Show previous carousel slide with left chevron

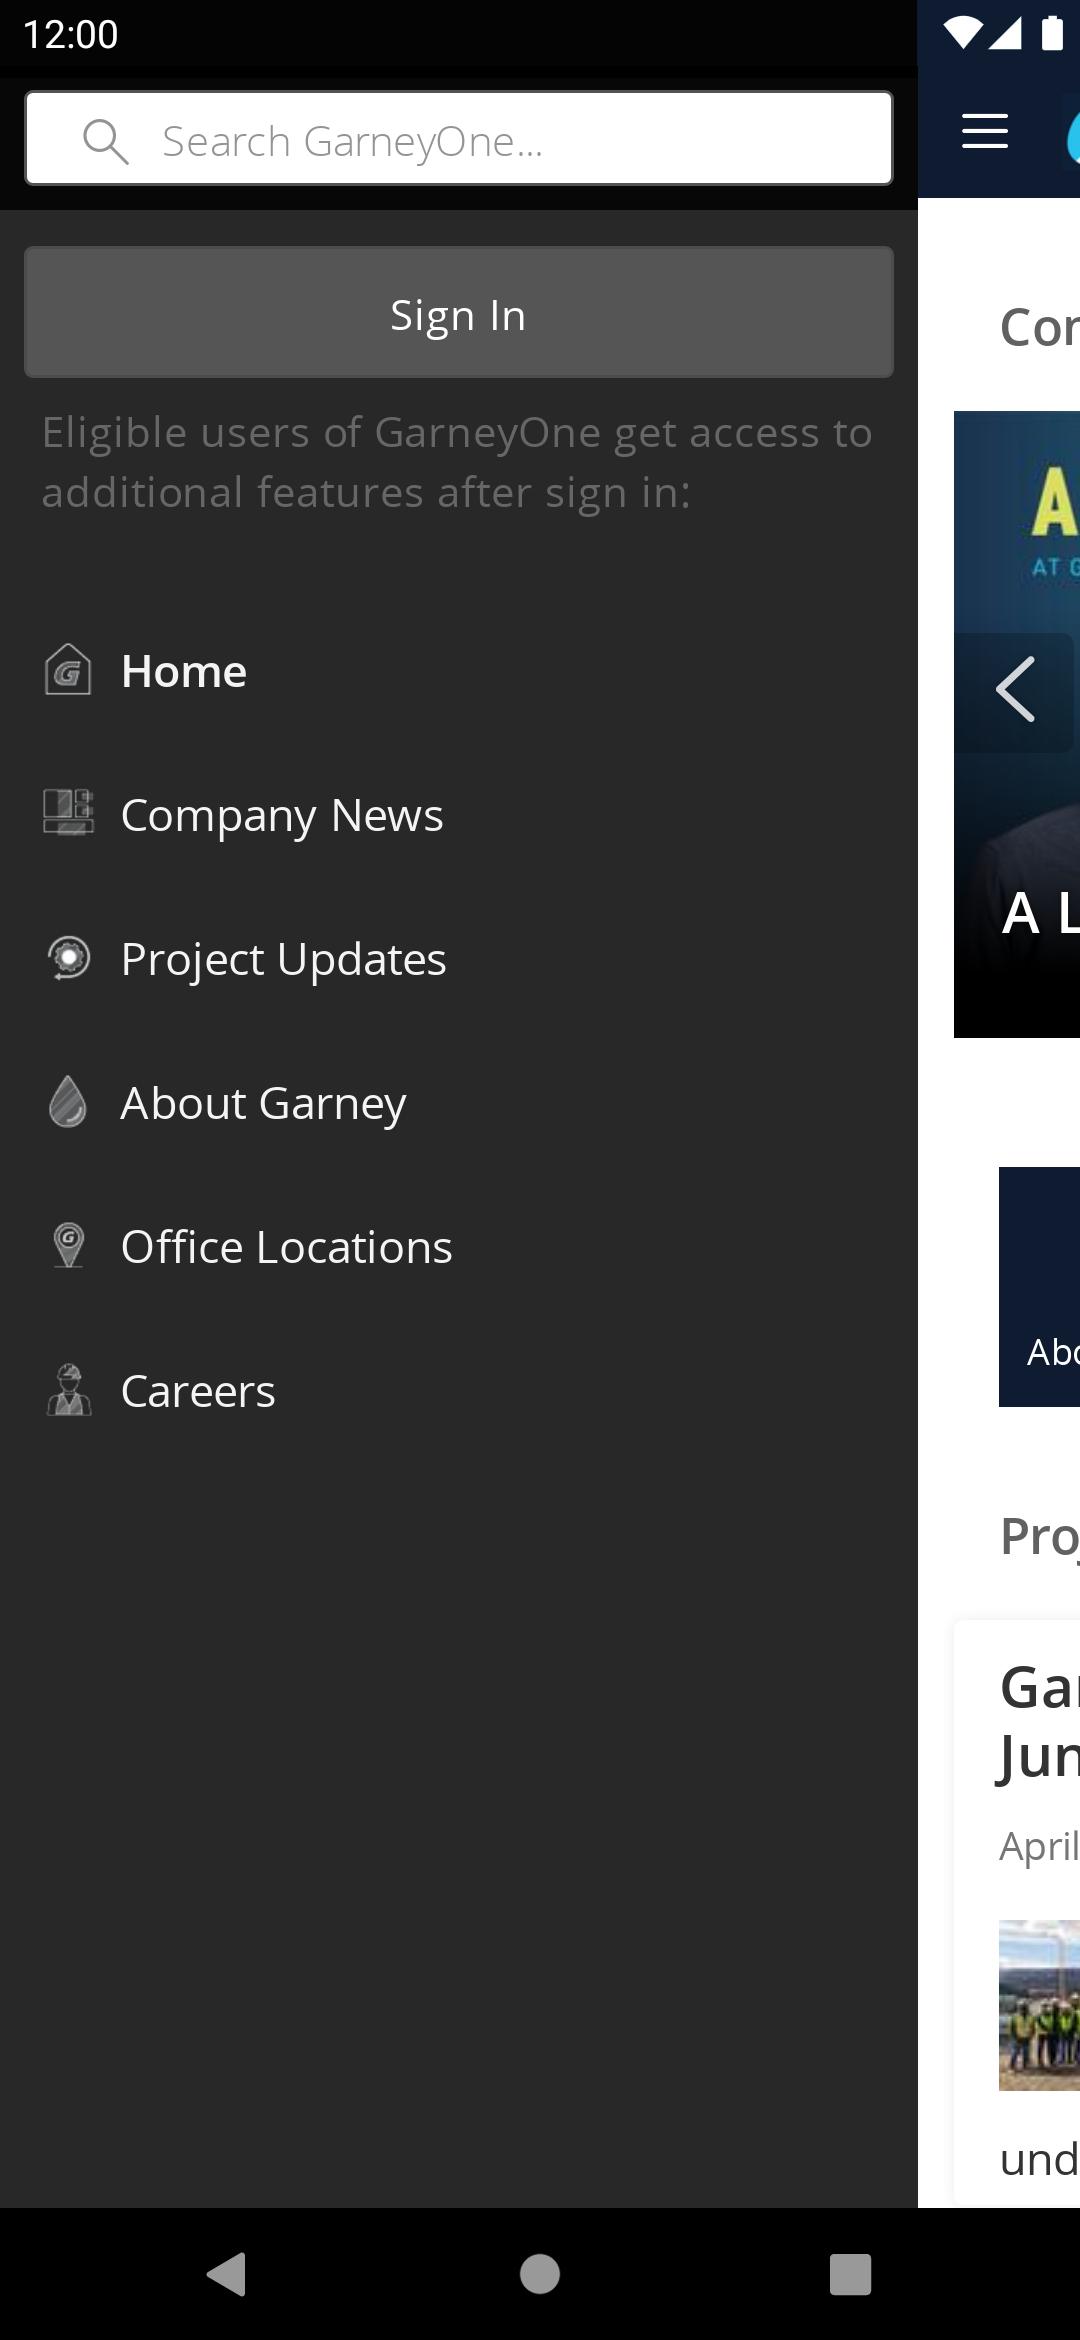(1014, 690)
